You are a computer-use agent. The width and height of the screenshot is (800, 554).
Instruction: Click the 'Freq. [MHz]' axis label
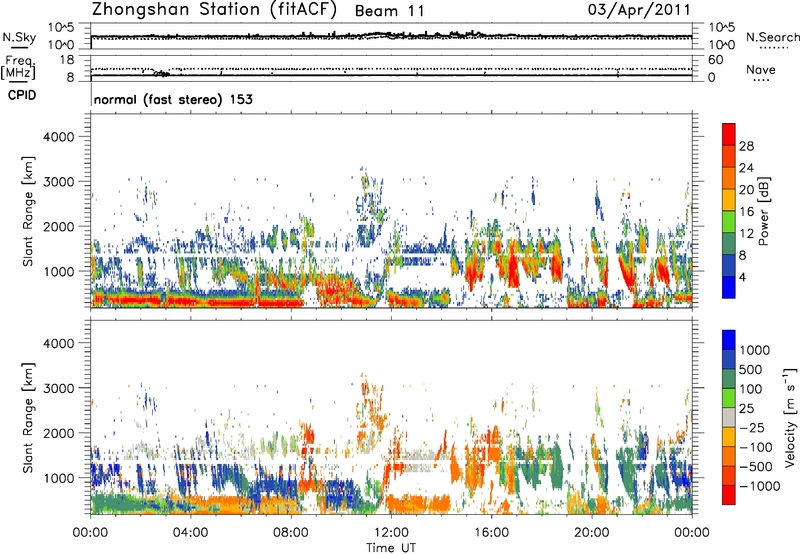point(18,68)
